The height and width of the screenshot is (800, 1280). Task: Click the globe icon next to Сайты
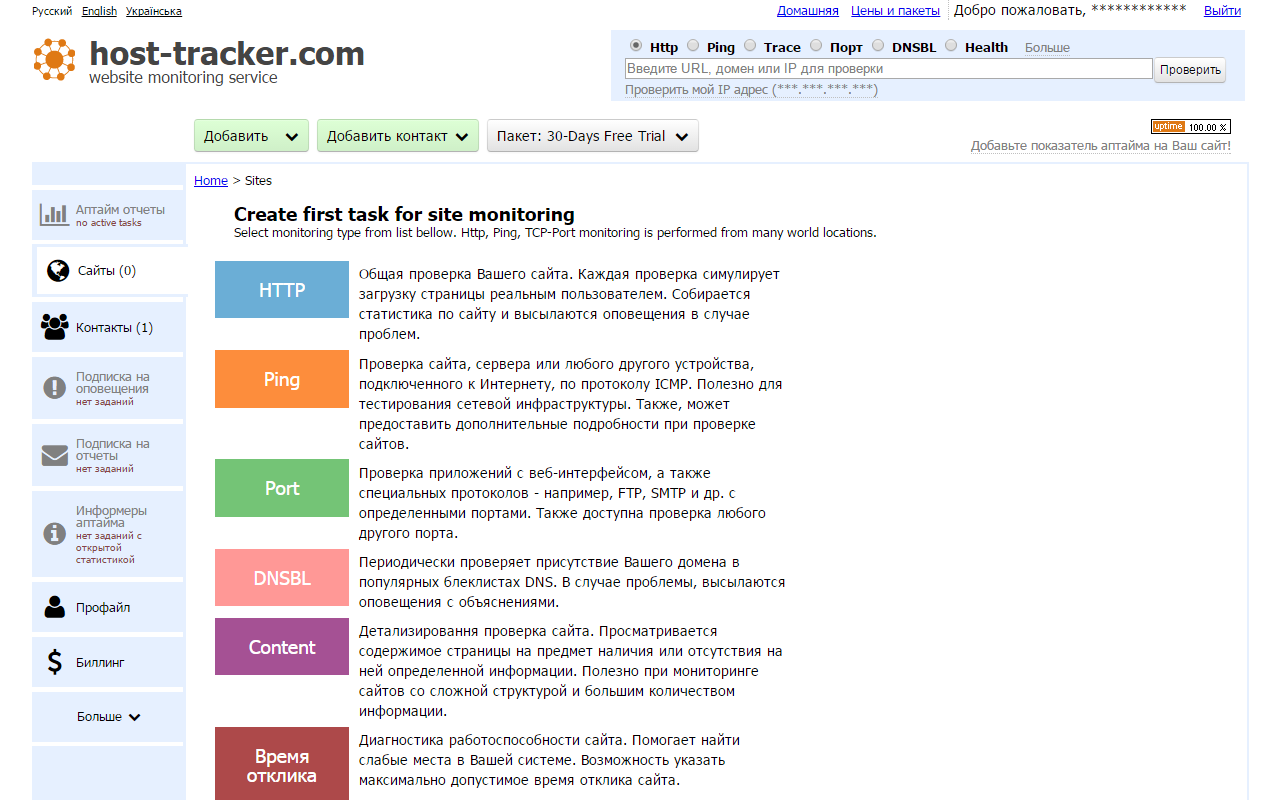(58, 270)
